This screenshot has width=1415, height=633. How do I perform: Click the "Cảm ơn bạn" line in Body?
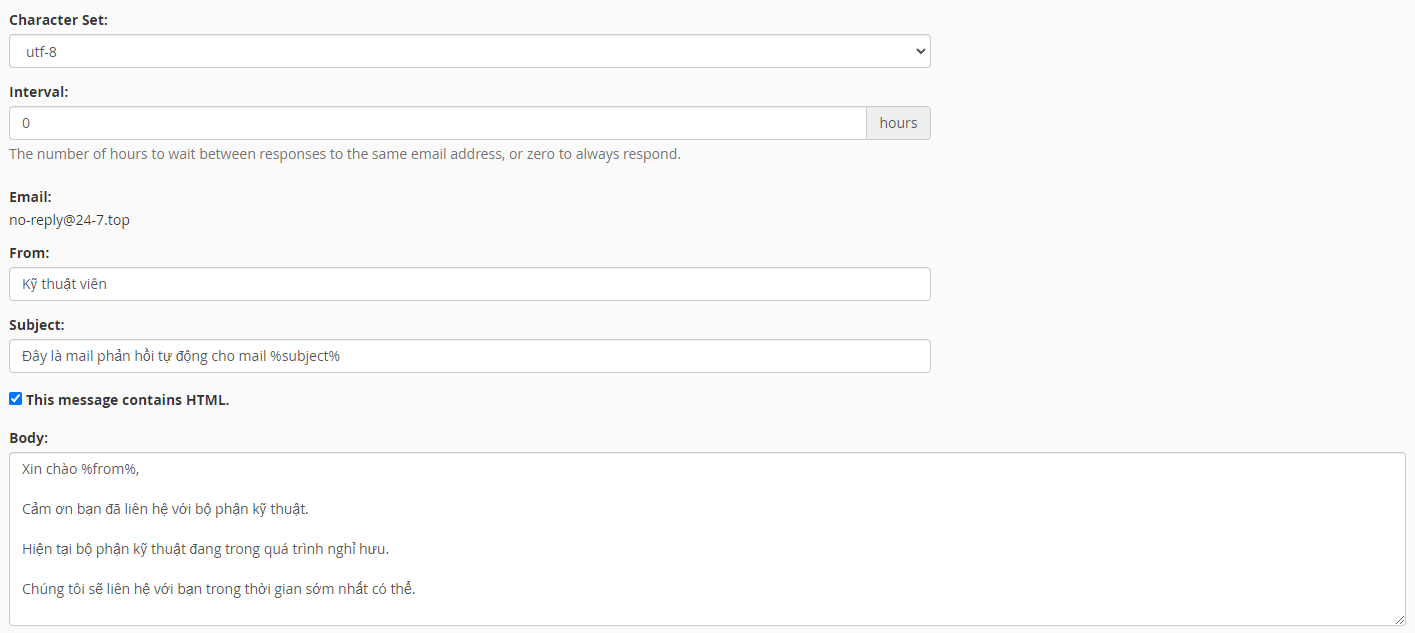point(165,509)
